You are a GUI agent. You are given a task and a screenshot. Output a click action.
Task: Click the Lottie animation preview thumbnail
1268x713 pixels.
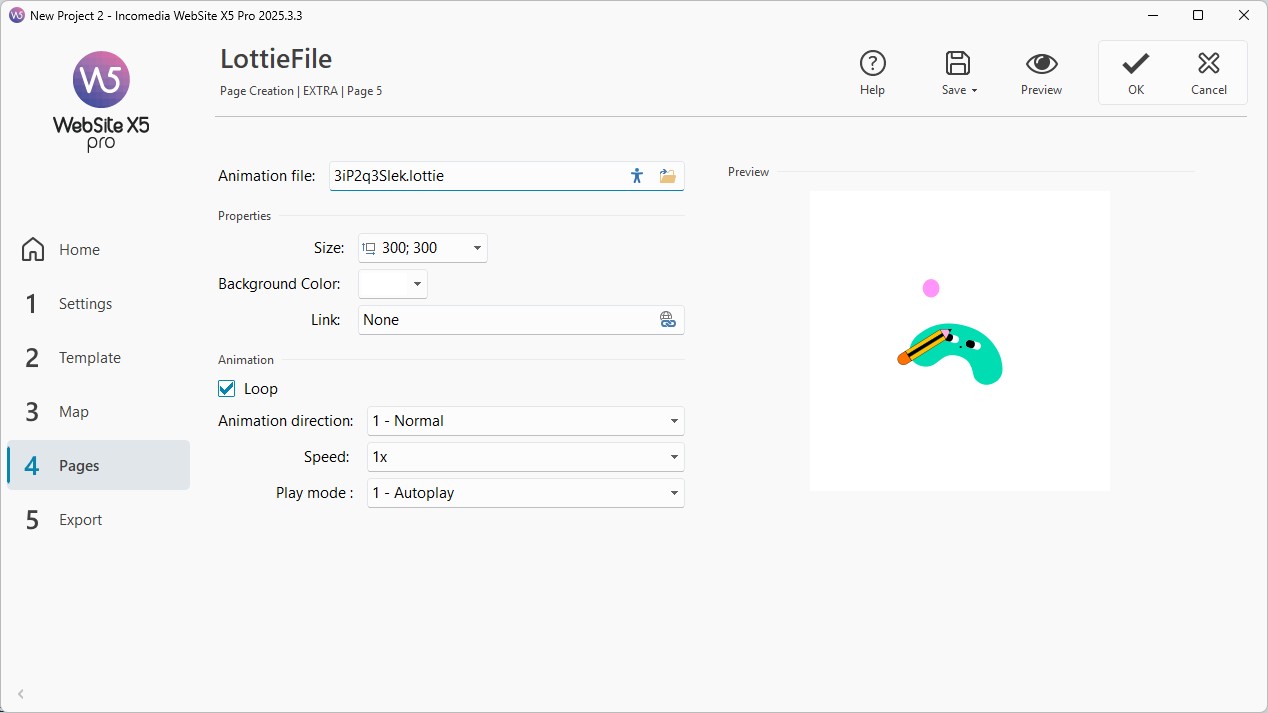pos(960,341)
